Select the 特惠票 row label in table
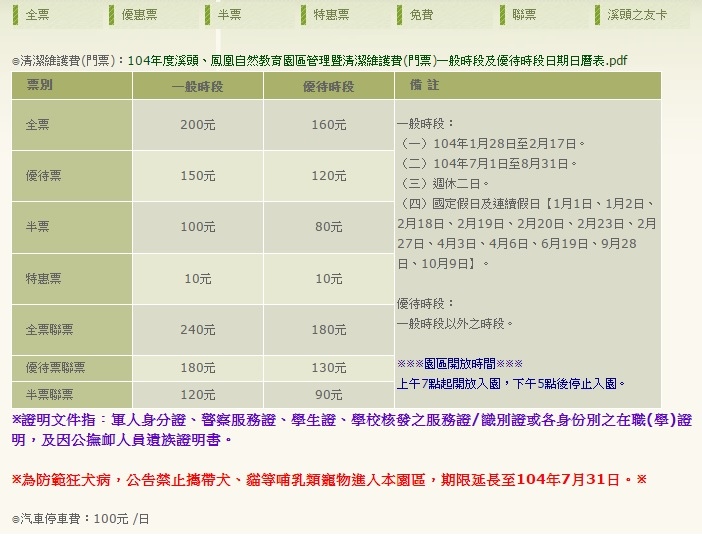This screenshot has width=702, height=540. click(43, 279)
